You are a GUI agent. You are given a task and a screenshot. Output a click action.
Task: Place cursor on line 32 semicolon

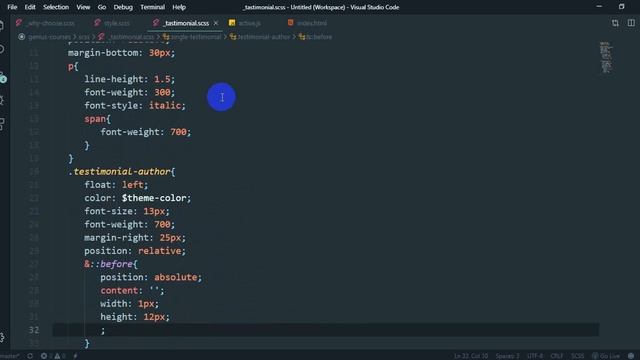(x=103, y=330)
